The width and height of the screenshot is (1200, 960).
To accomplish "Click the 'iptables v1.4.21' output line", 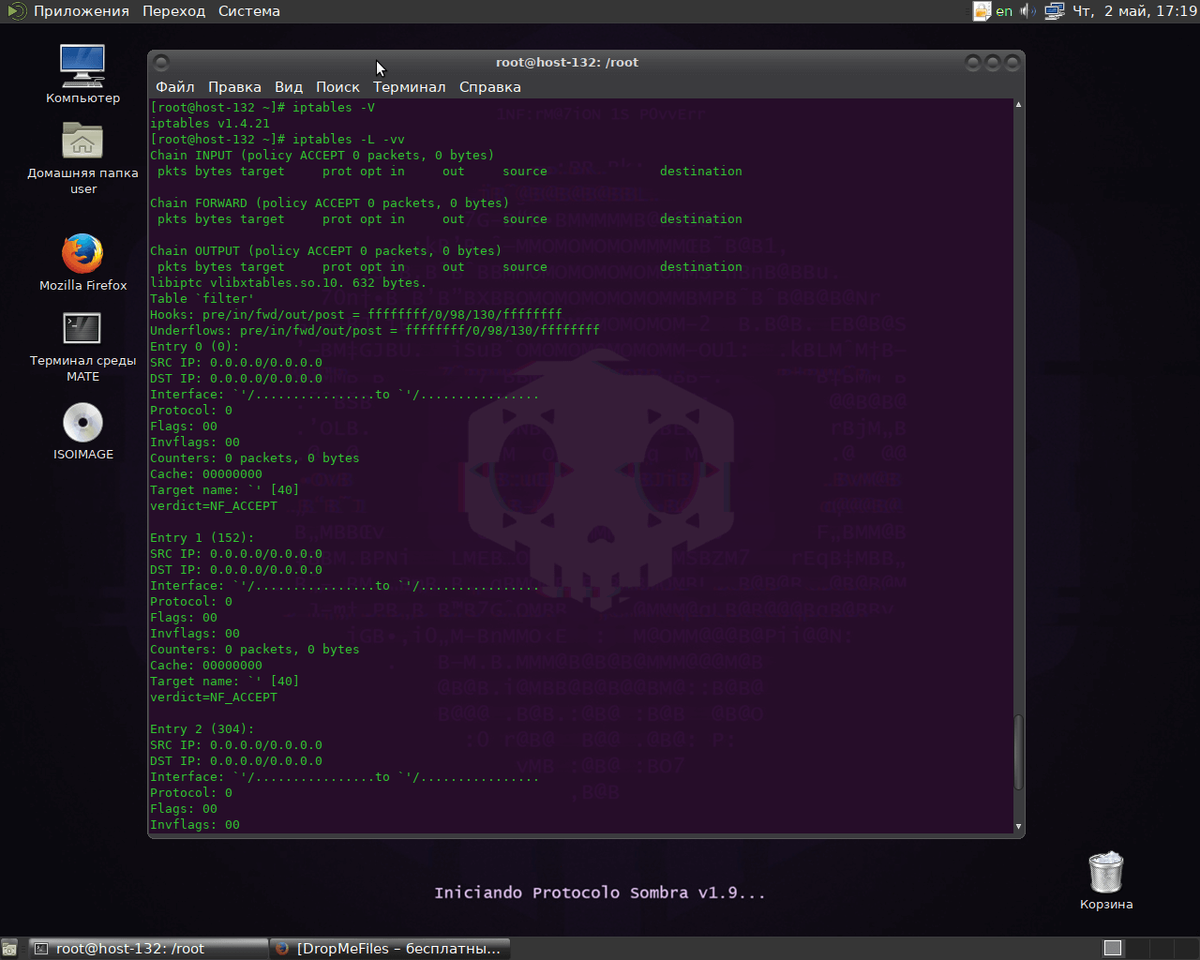I will (210, 123).
